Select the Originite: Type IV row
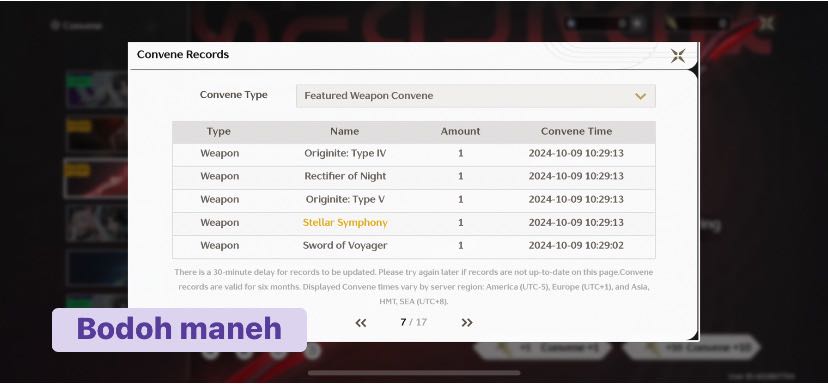828x384 pixels. tap(413, 154)
